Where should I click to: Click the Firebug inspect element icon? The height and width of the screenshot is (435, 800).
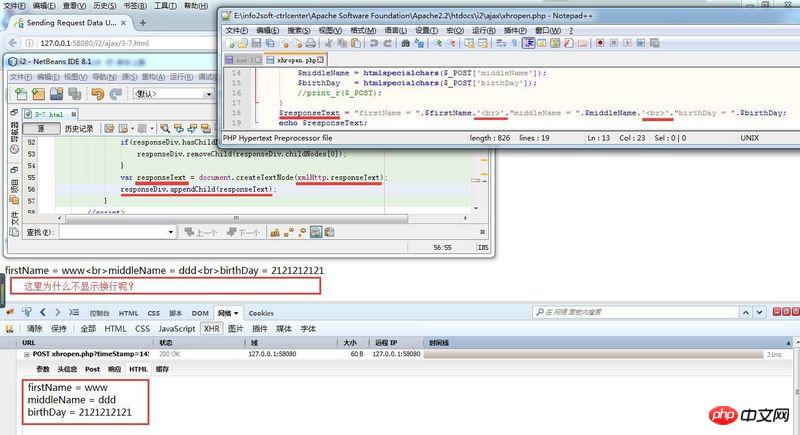pos(28,313)
